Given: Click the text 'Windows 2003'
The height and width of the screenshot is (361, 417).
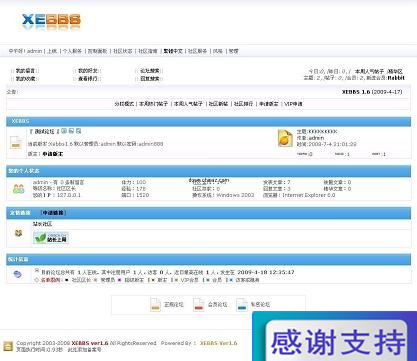Looking at the screenshot, I should 235,195.
